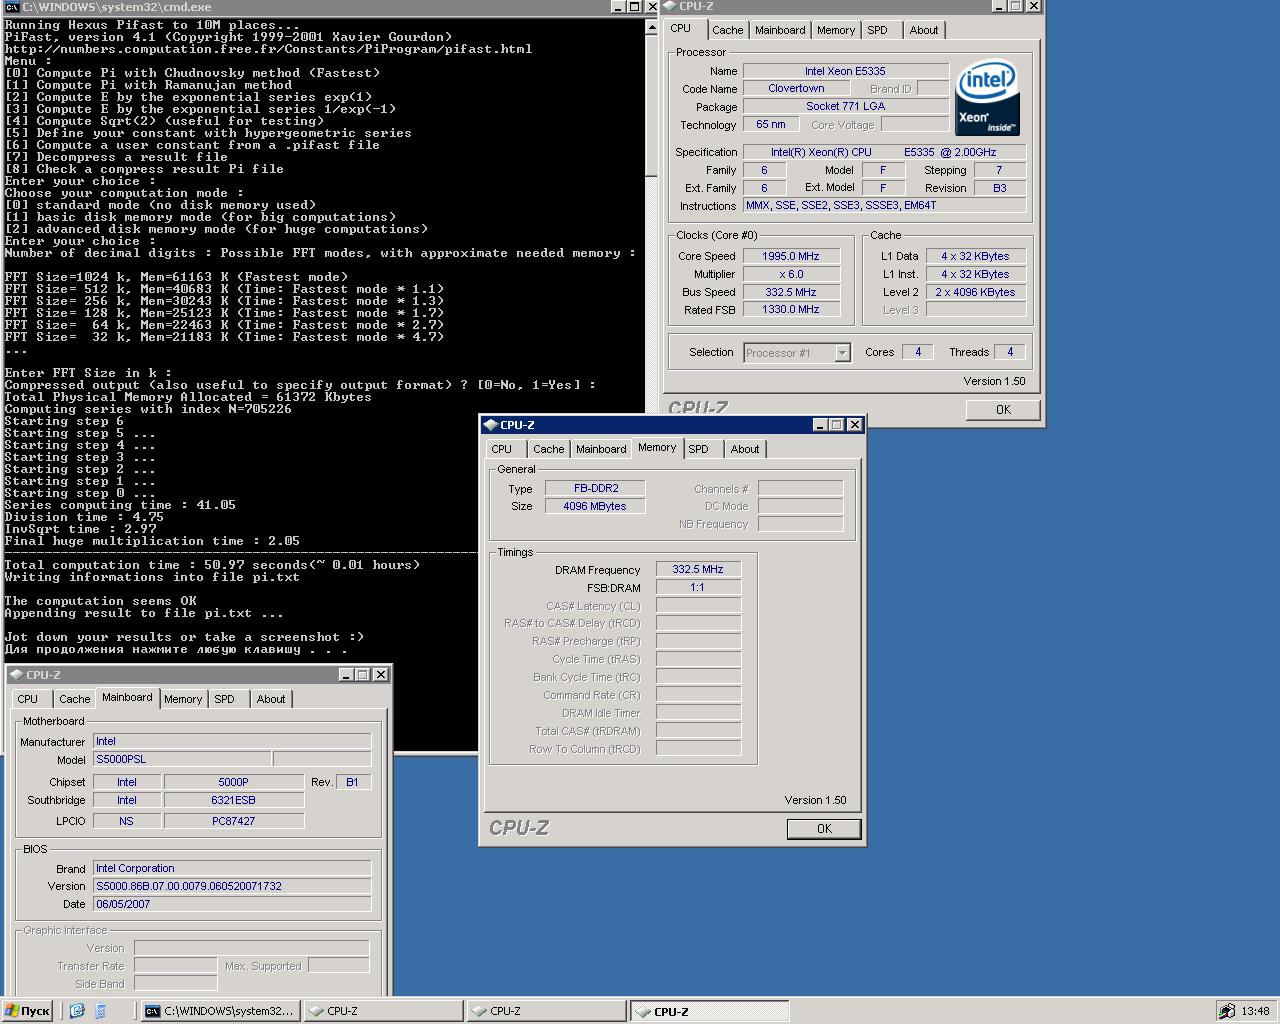The height and width of the screenshot is (1024, 1280).
Task: Click the Specification field reading Intel(R) Xeon(R) CPU E5335
Action: tap(884, 152)
